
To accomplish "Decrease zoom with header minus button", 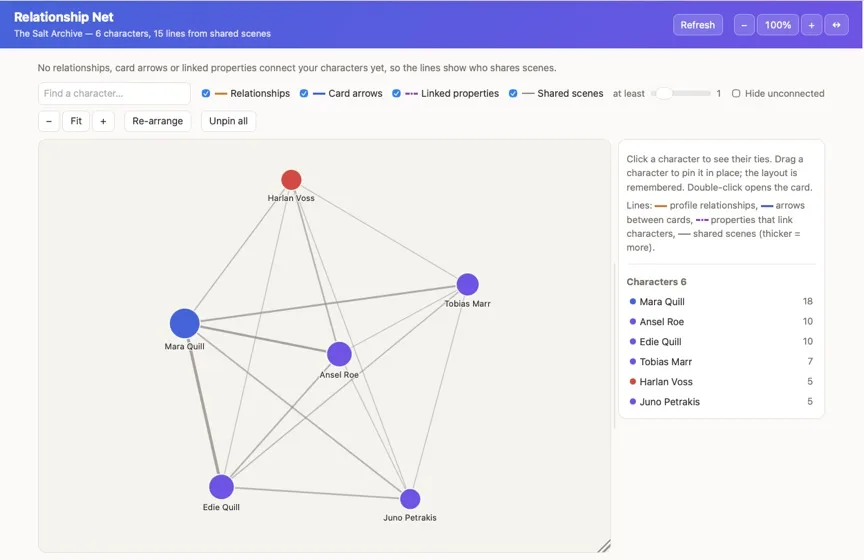I will click(x=744, y=25).
